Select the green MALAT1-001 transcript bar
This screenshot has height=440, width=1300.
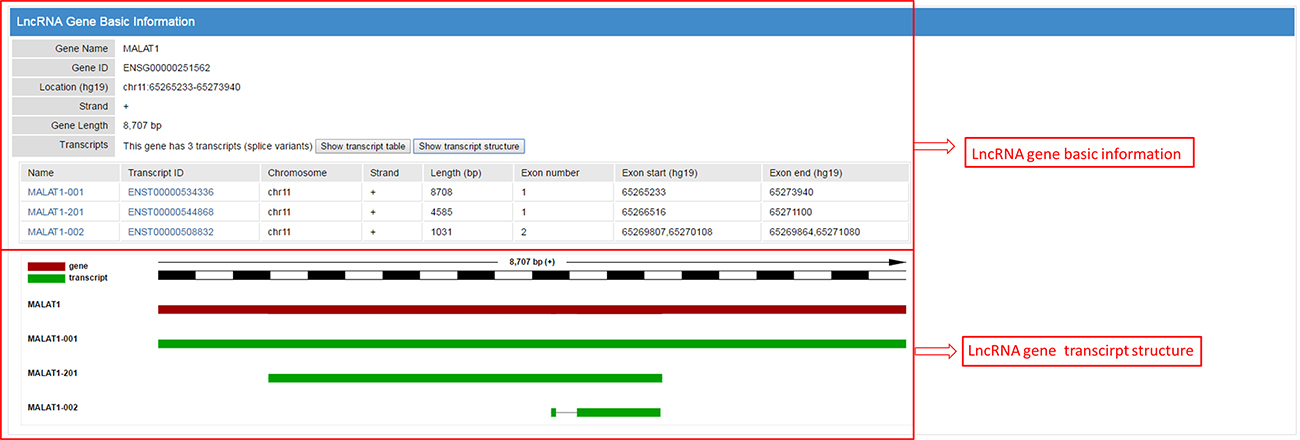[x=531, y=344]
